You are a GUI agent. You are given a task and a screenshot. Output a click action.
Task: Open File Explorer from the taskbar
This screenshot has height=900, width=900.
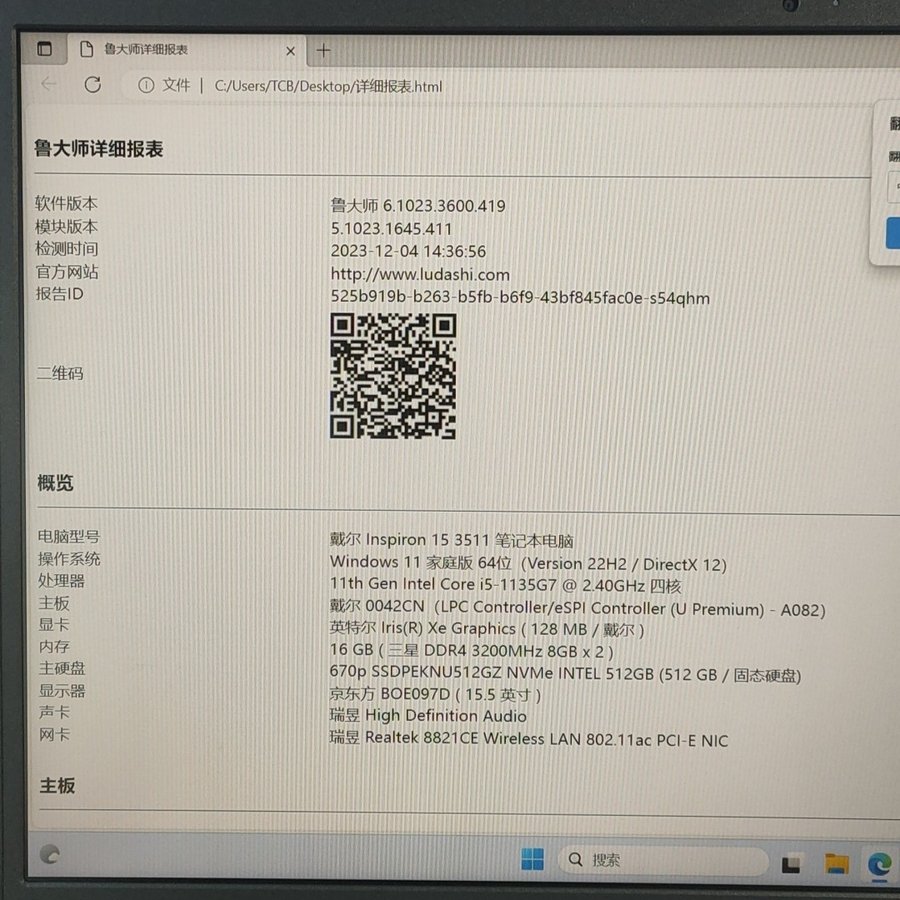coord(837,864)
